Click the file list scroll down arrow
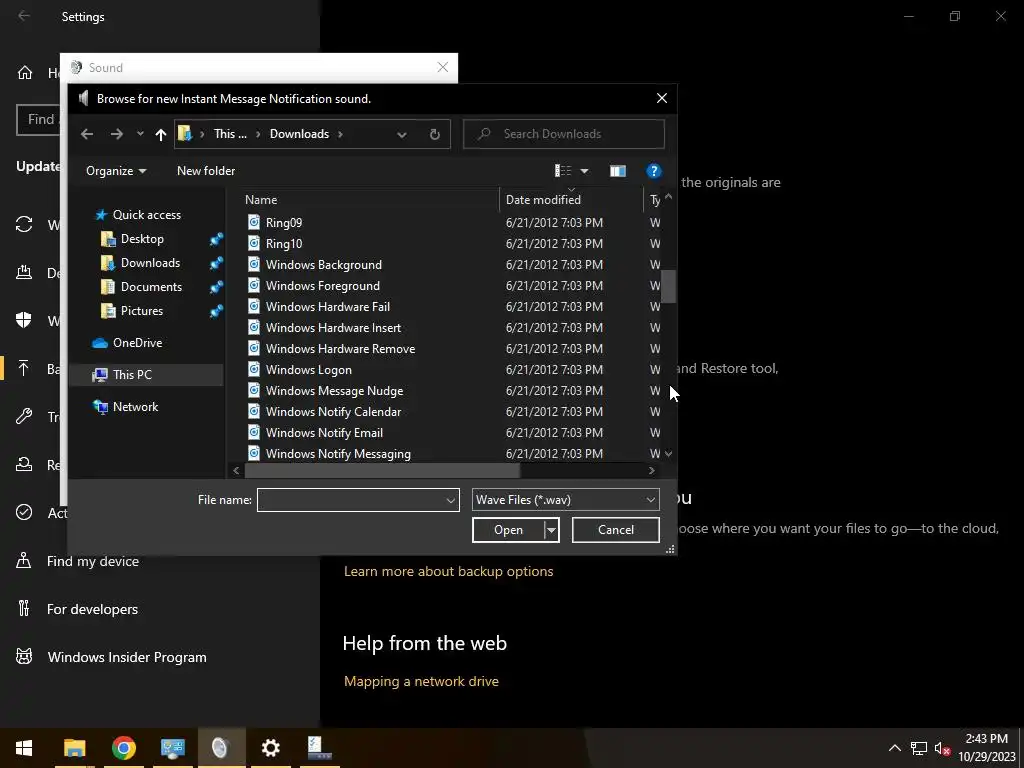Screen dimensions: 1024x768 tap(668, 454)
